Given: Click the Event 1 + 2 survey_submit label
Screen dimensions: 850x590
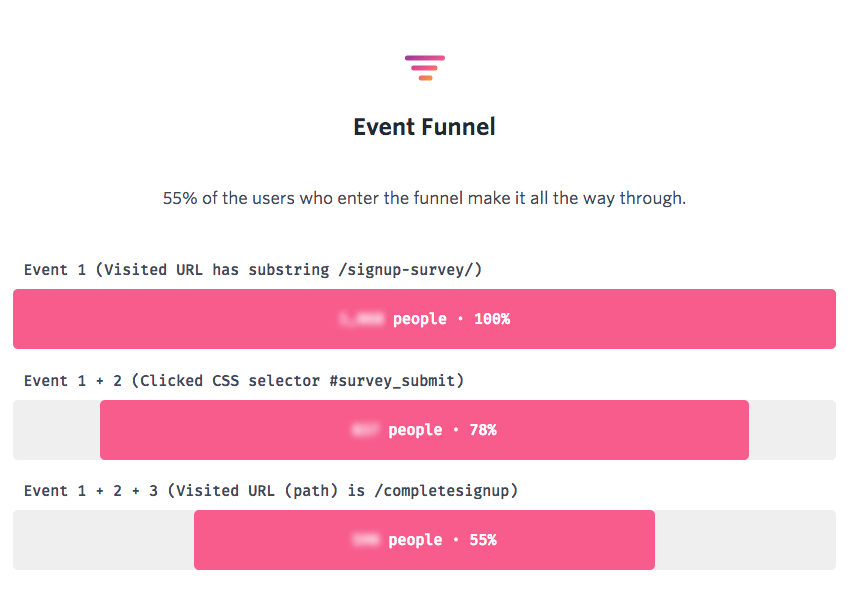Looking at the screenshot, I should pyautogui.click(x=244, y=381).
